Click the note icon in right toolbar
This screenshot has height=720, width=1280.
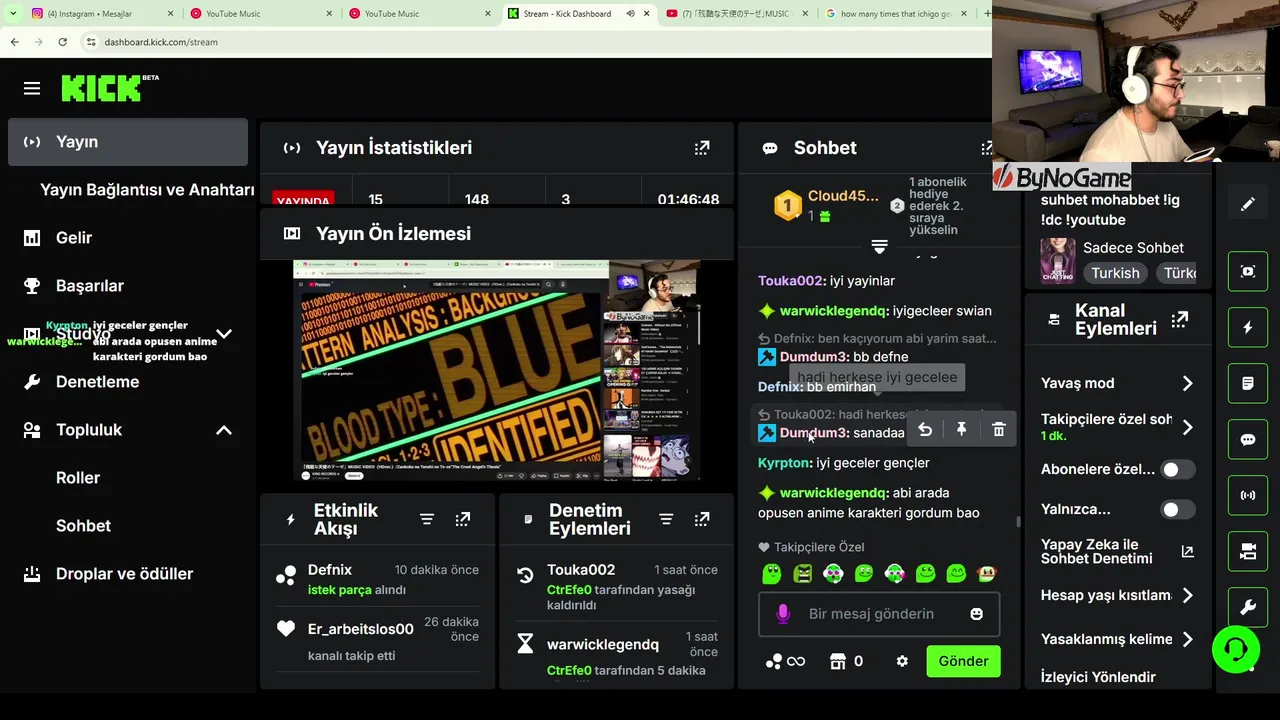coord(1248,383)
